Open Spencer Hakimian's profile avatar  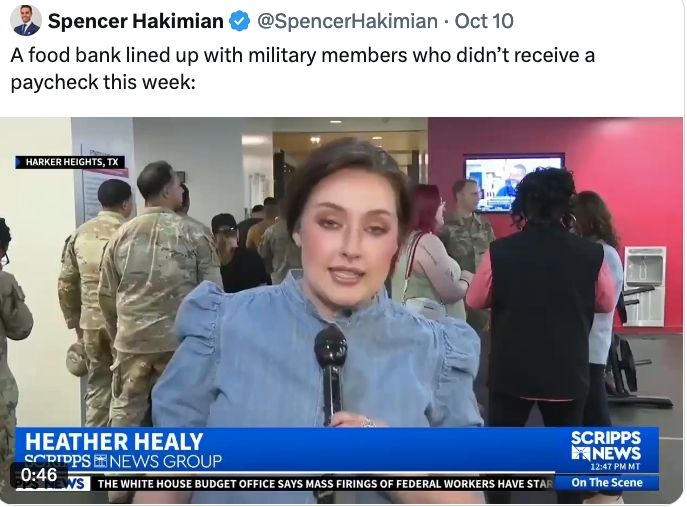click(x=25, y=20)
